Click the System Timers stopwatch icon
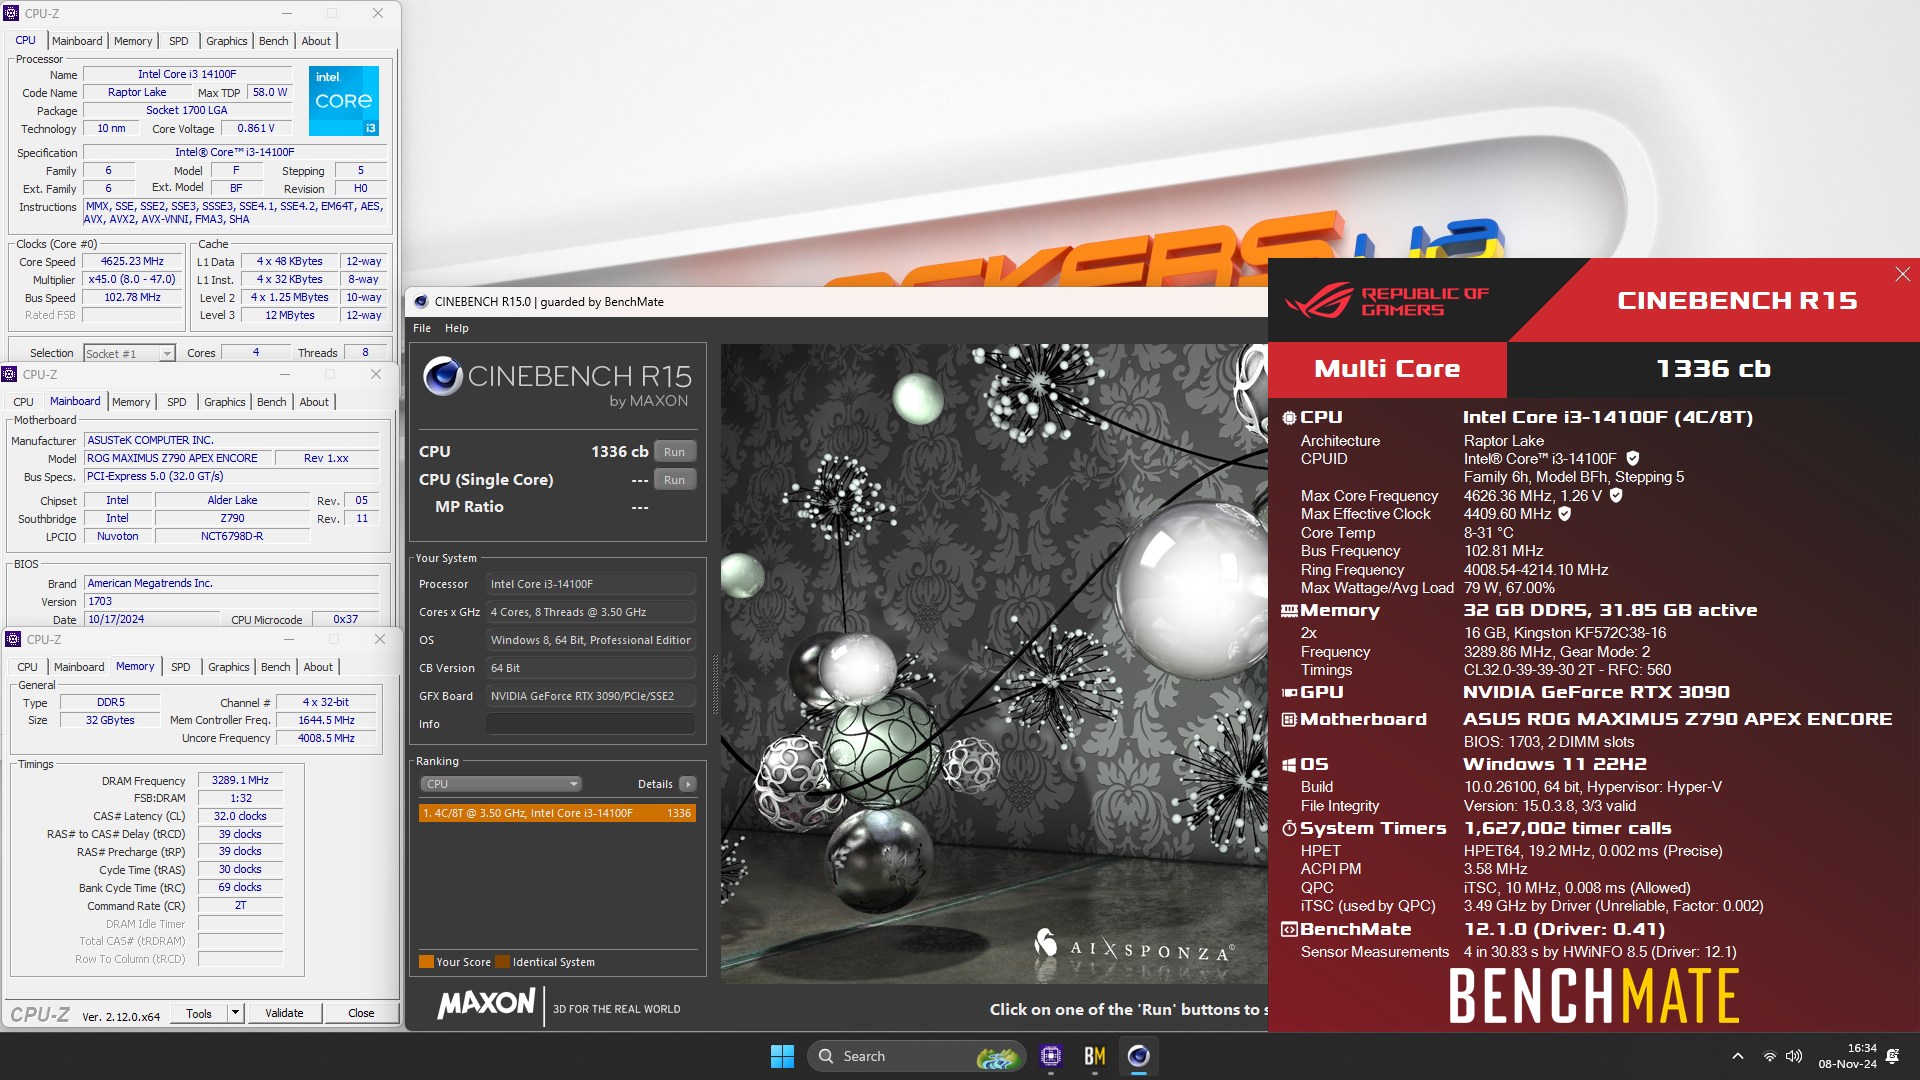The height and width of the screenshot is (1080, 1920). pyautogui.click(x=1289, y=828)
